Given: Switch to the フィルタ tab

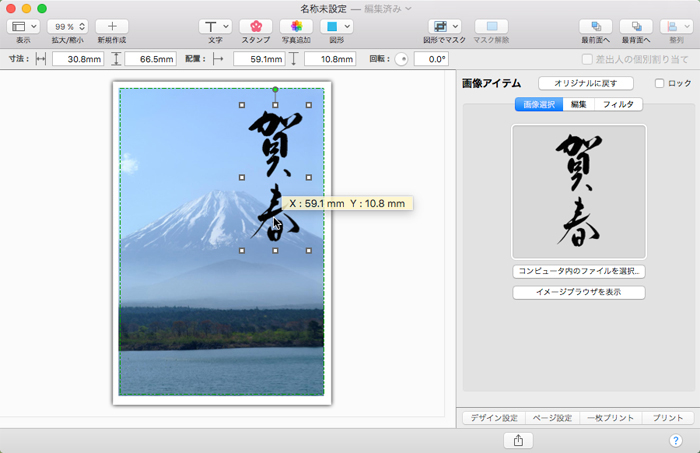Looking at the screenshot, I should pos(618,104).
